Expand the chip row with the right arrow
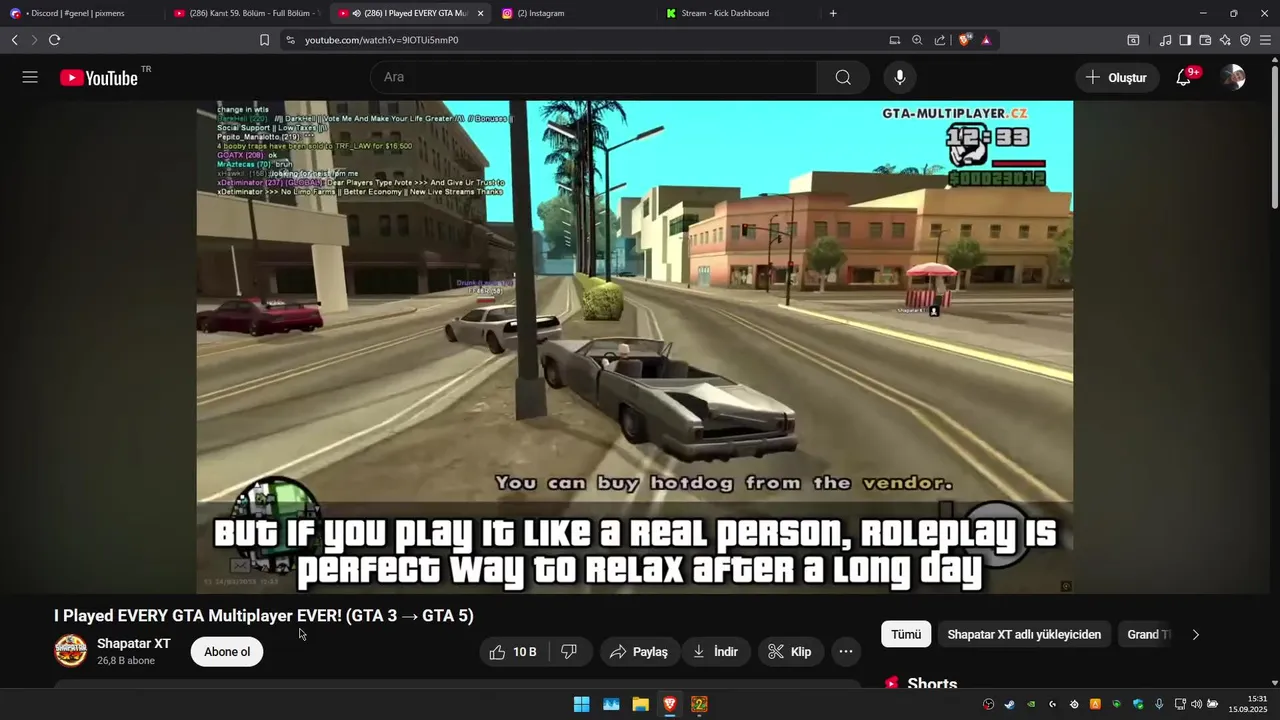The image size is (1280, 720). click(x=1195, y=634)
